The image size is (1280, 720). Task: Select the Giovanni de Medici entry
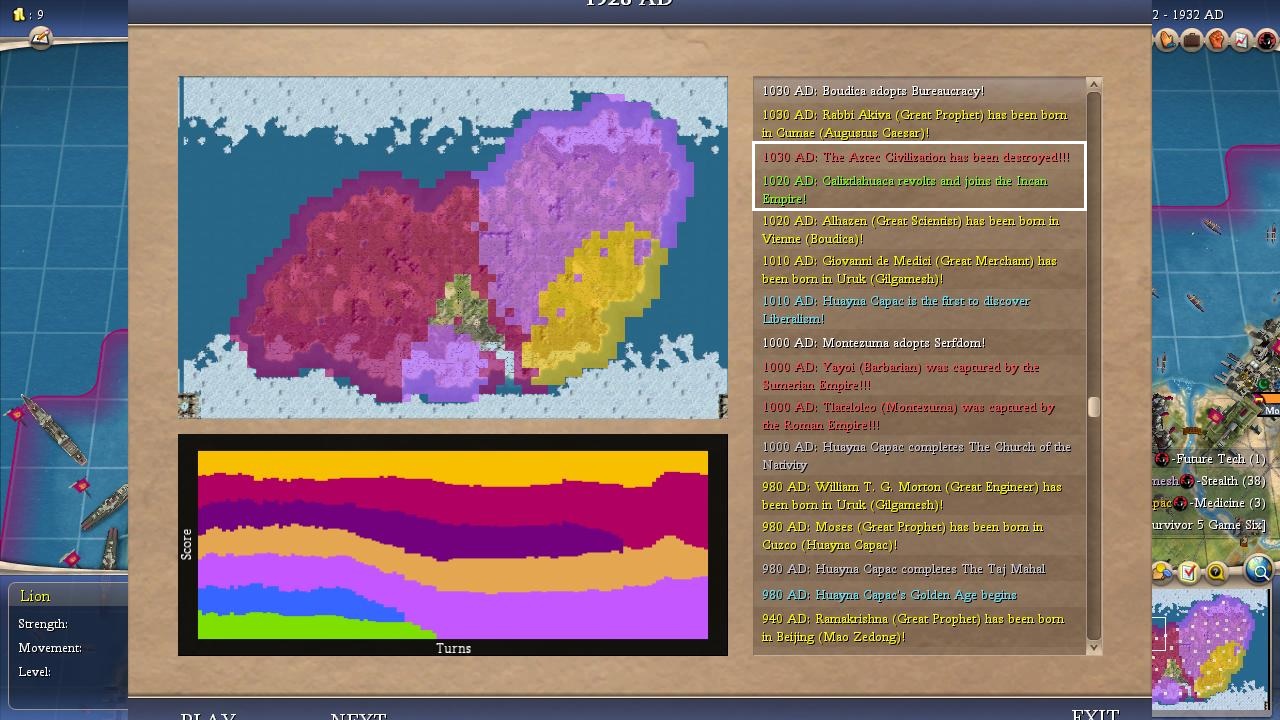919,270
